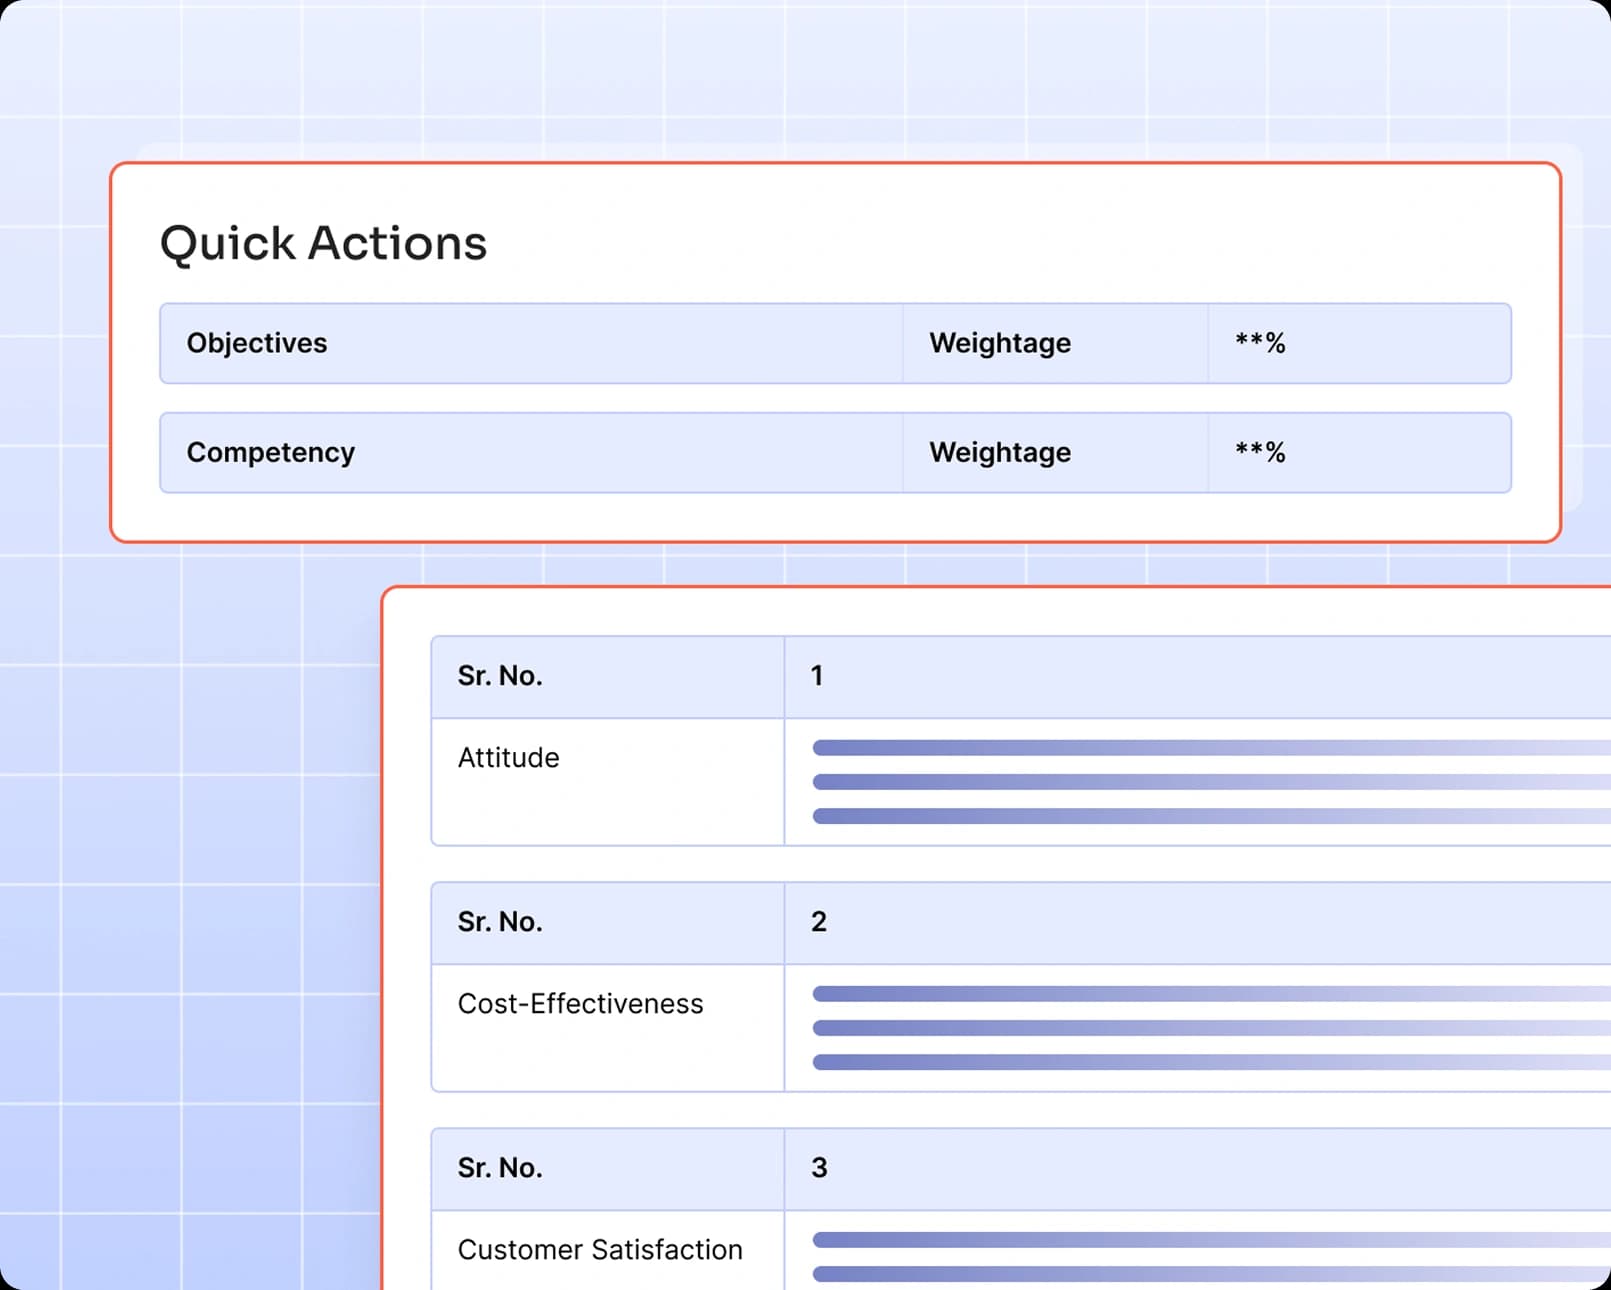Screen dimensions: 1611x1290
Task: Click the **% value for Competency
Action: 1258,452
